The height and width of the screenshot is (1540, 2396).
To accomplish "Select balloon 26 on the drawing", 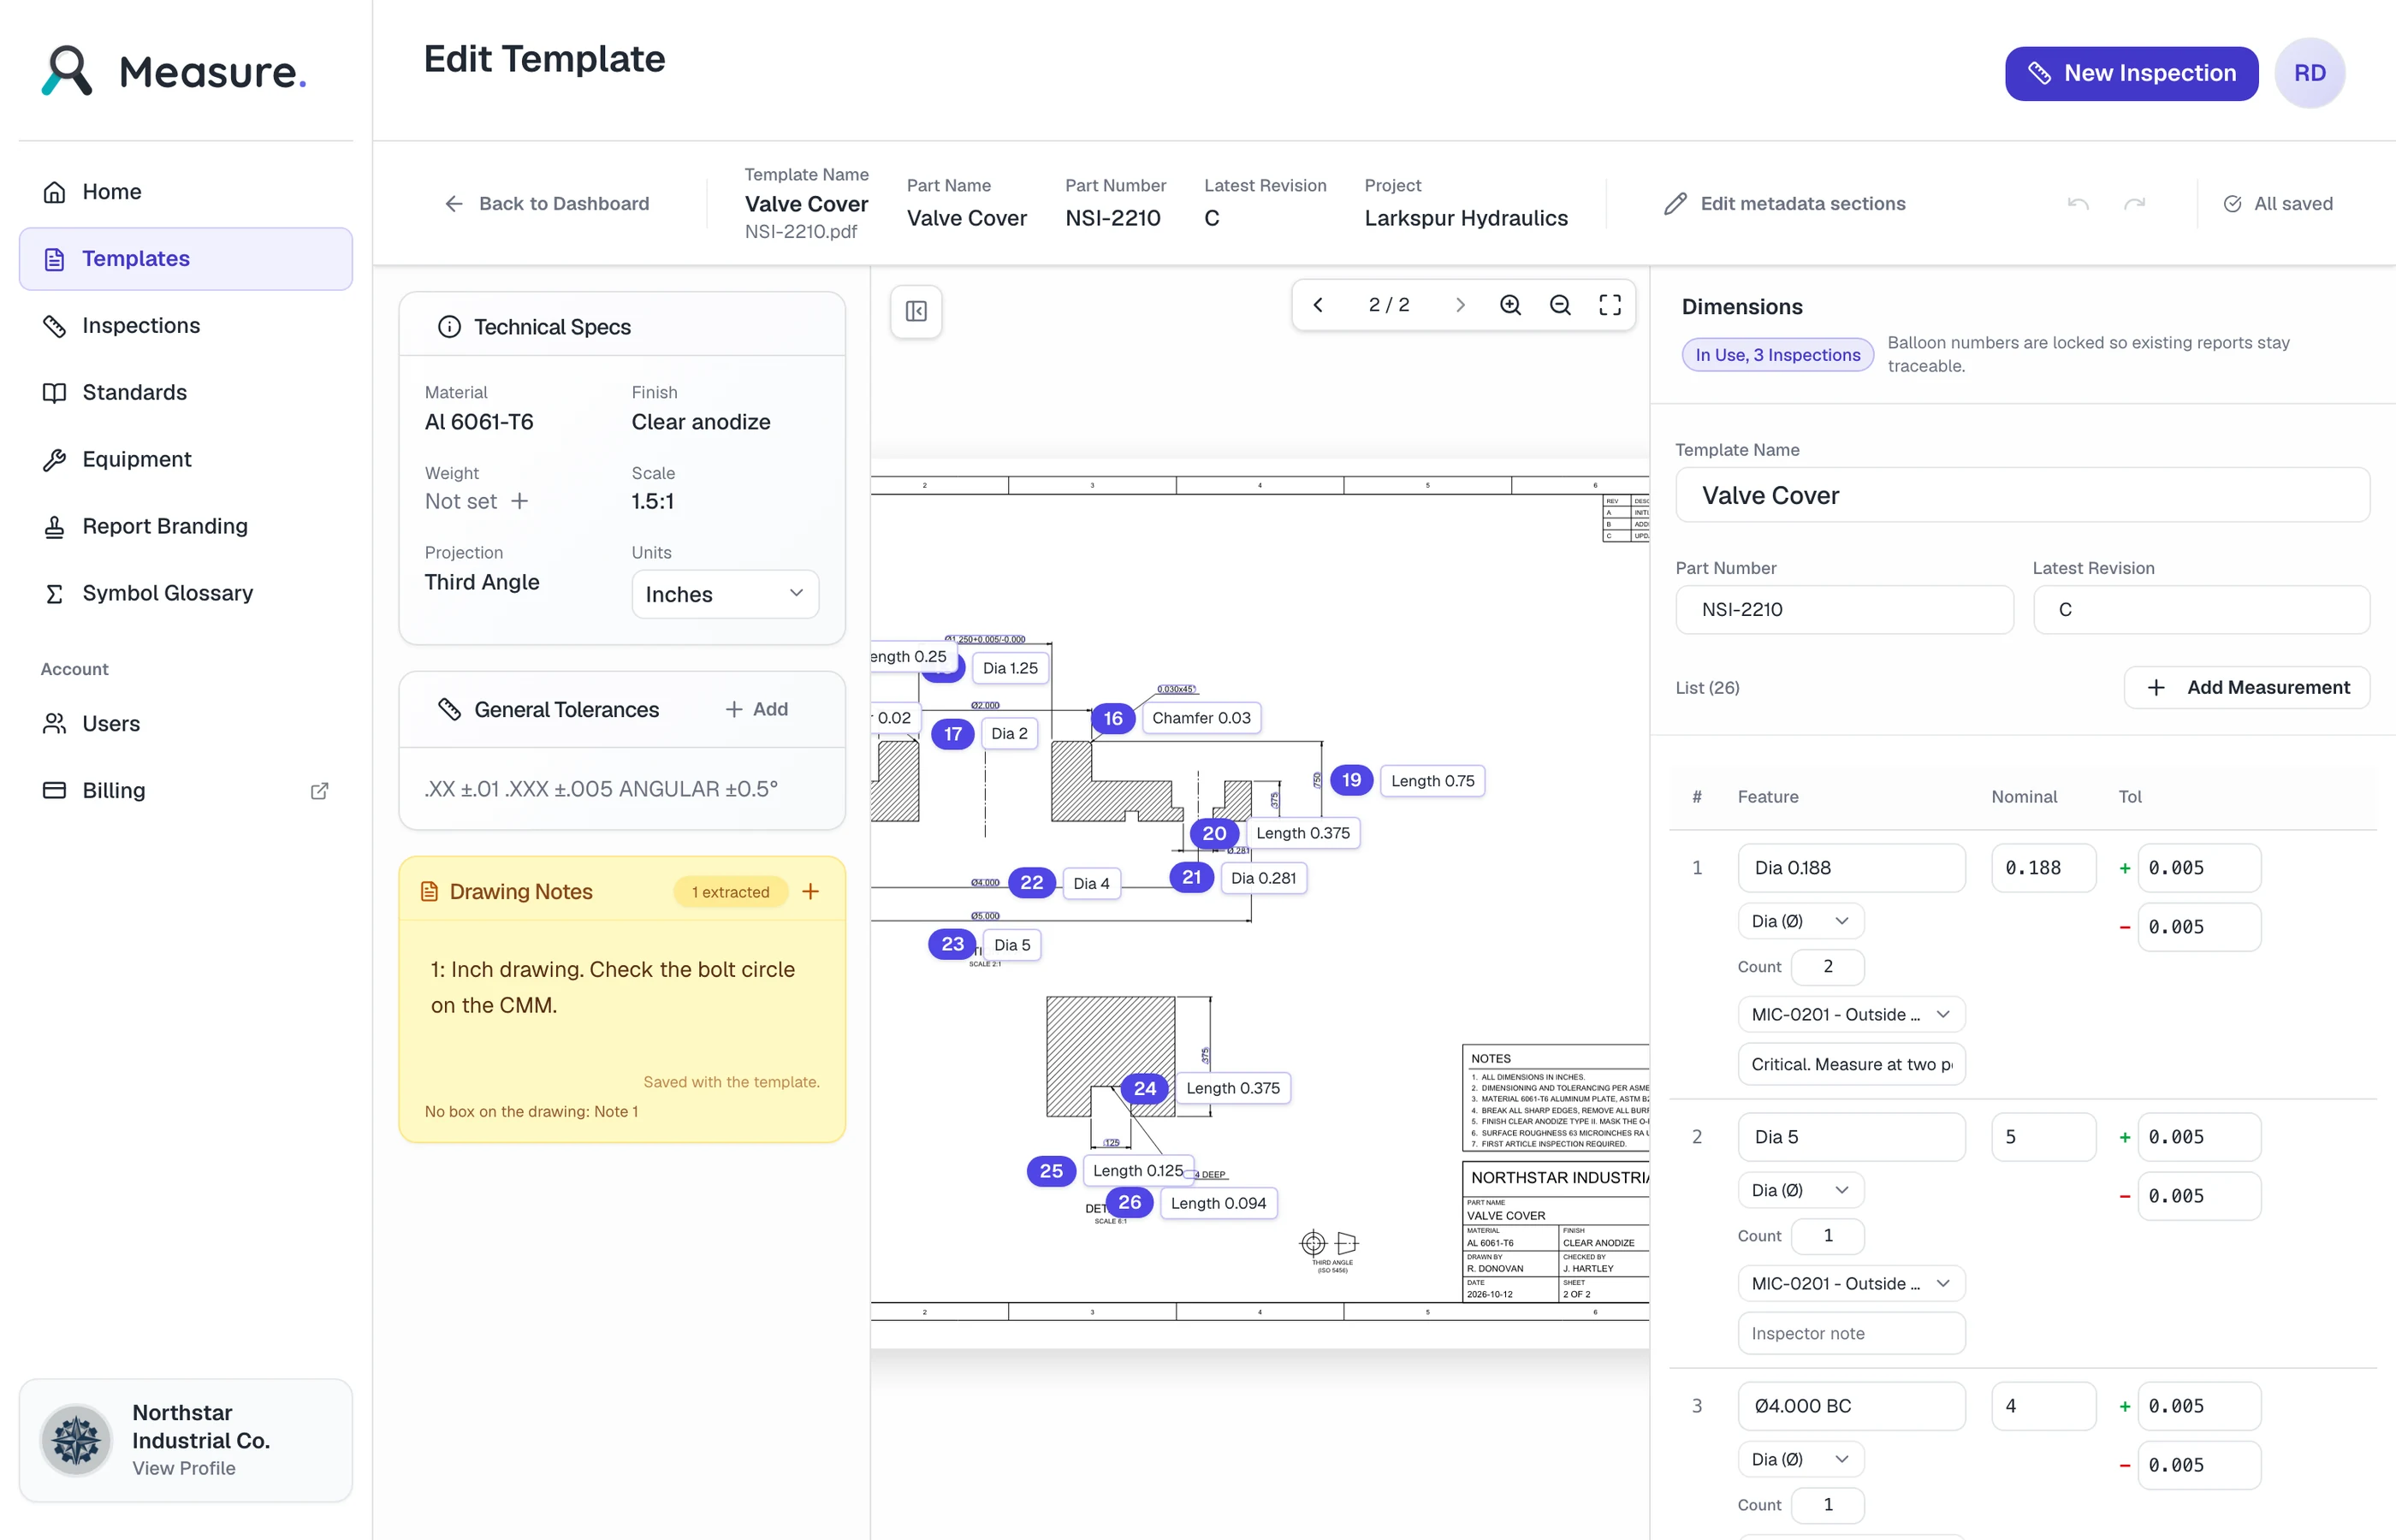I will 1130,1202.
